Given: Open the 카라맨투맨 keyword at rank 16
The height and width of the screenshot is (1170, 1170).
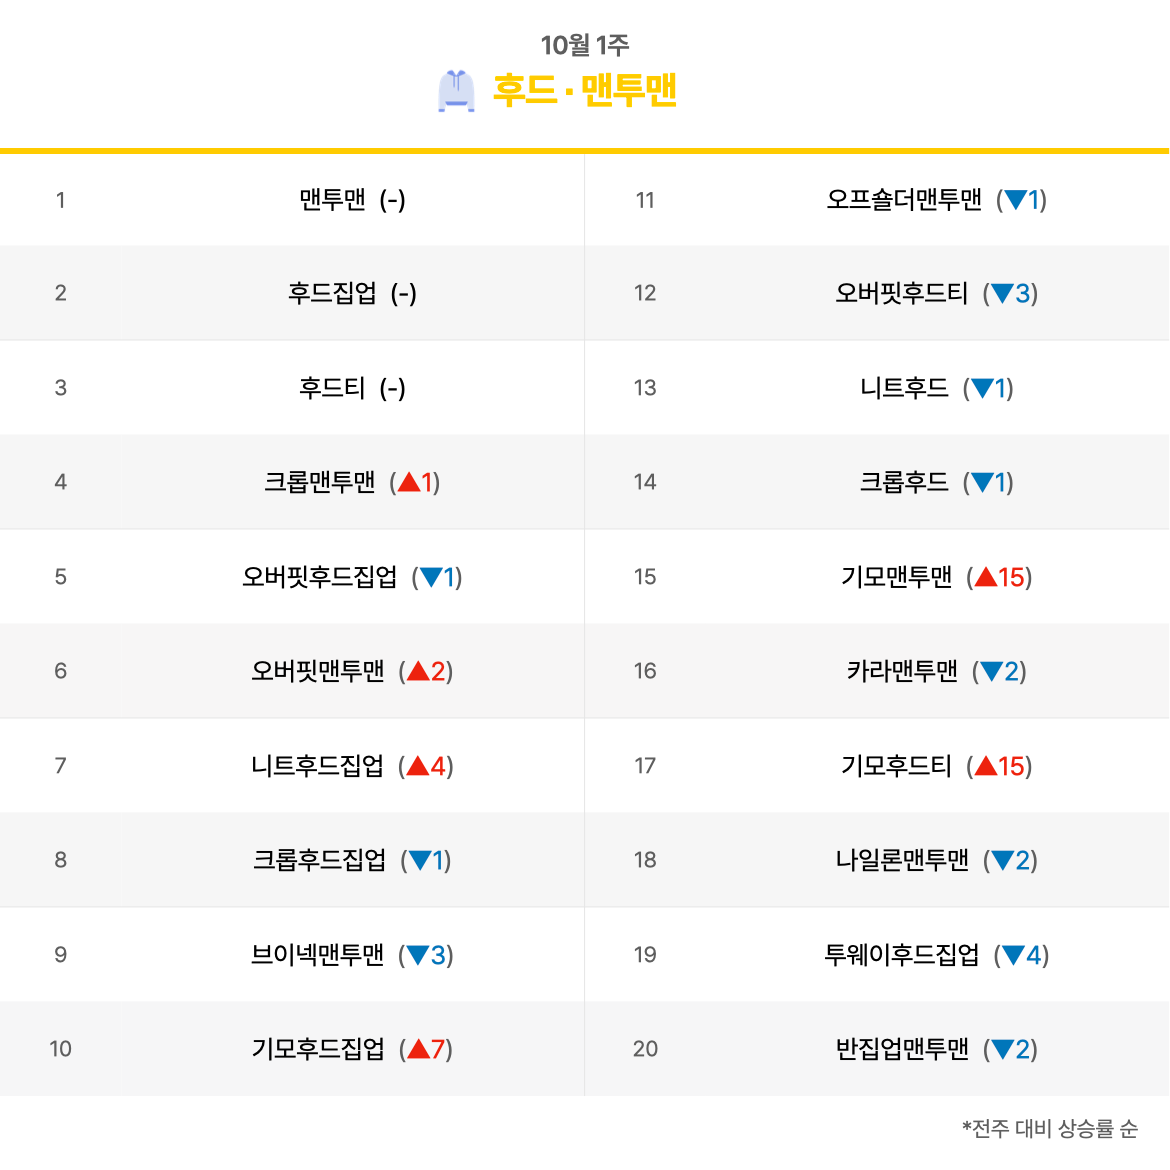Looking at the screenshot, I should coord(901,671).
